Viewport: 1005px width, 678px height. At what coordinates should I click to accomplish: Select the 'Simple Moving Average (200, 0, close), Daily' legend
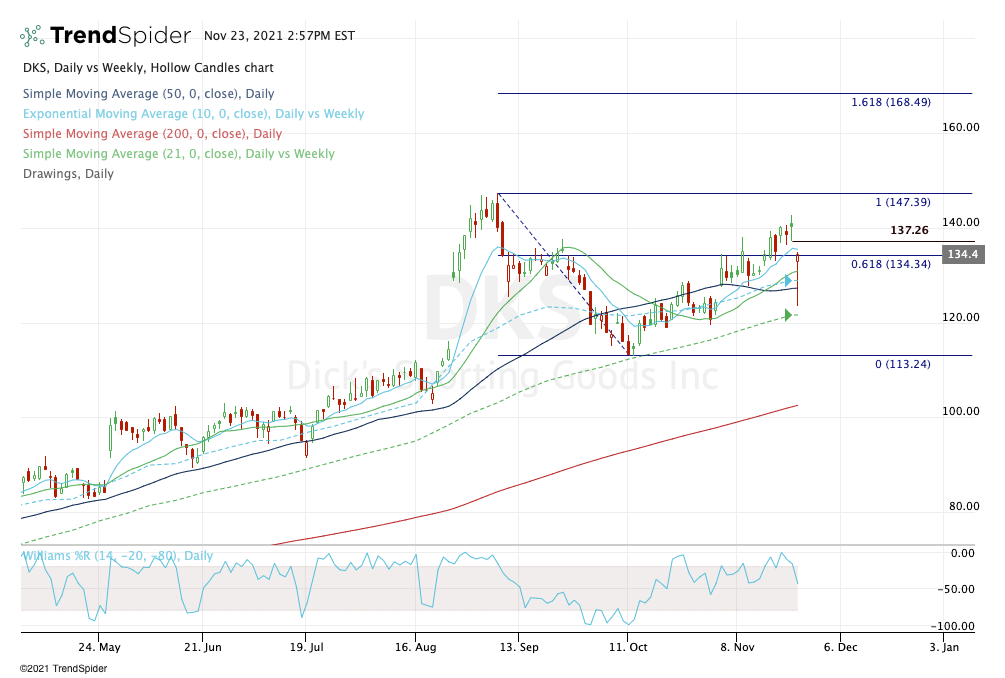(153, 134)
